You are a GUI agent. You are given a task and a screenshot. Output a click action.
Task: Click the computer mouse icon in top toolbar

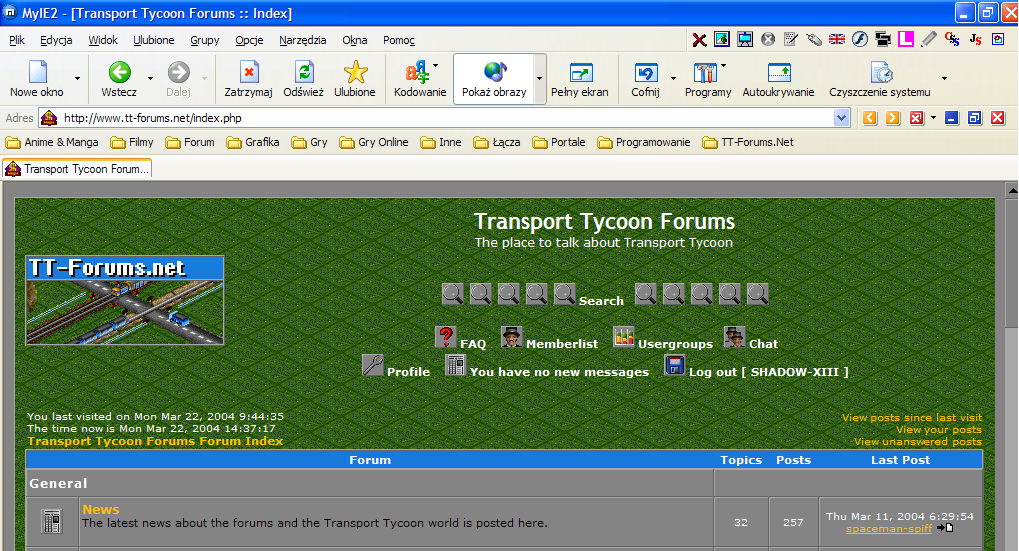pos(814,40)
